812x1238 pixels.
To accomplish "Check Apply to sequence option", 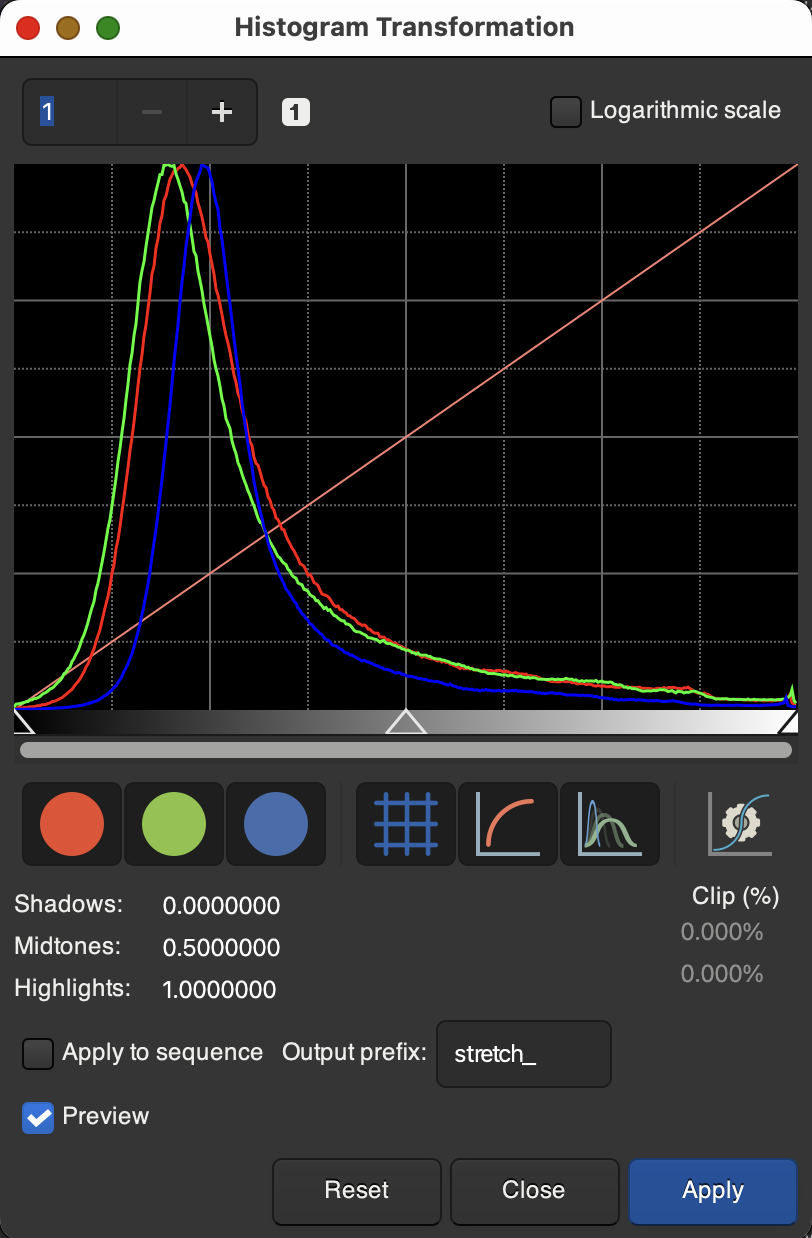I will pyautogui.click(x=38, y=1053).
